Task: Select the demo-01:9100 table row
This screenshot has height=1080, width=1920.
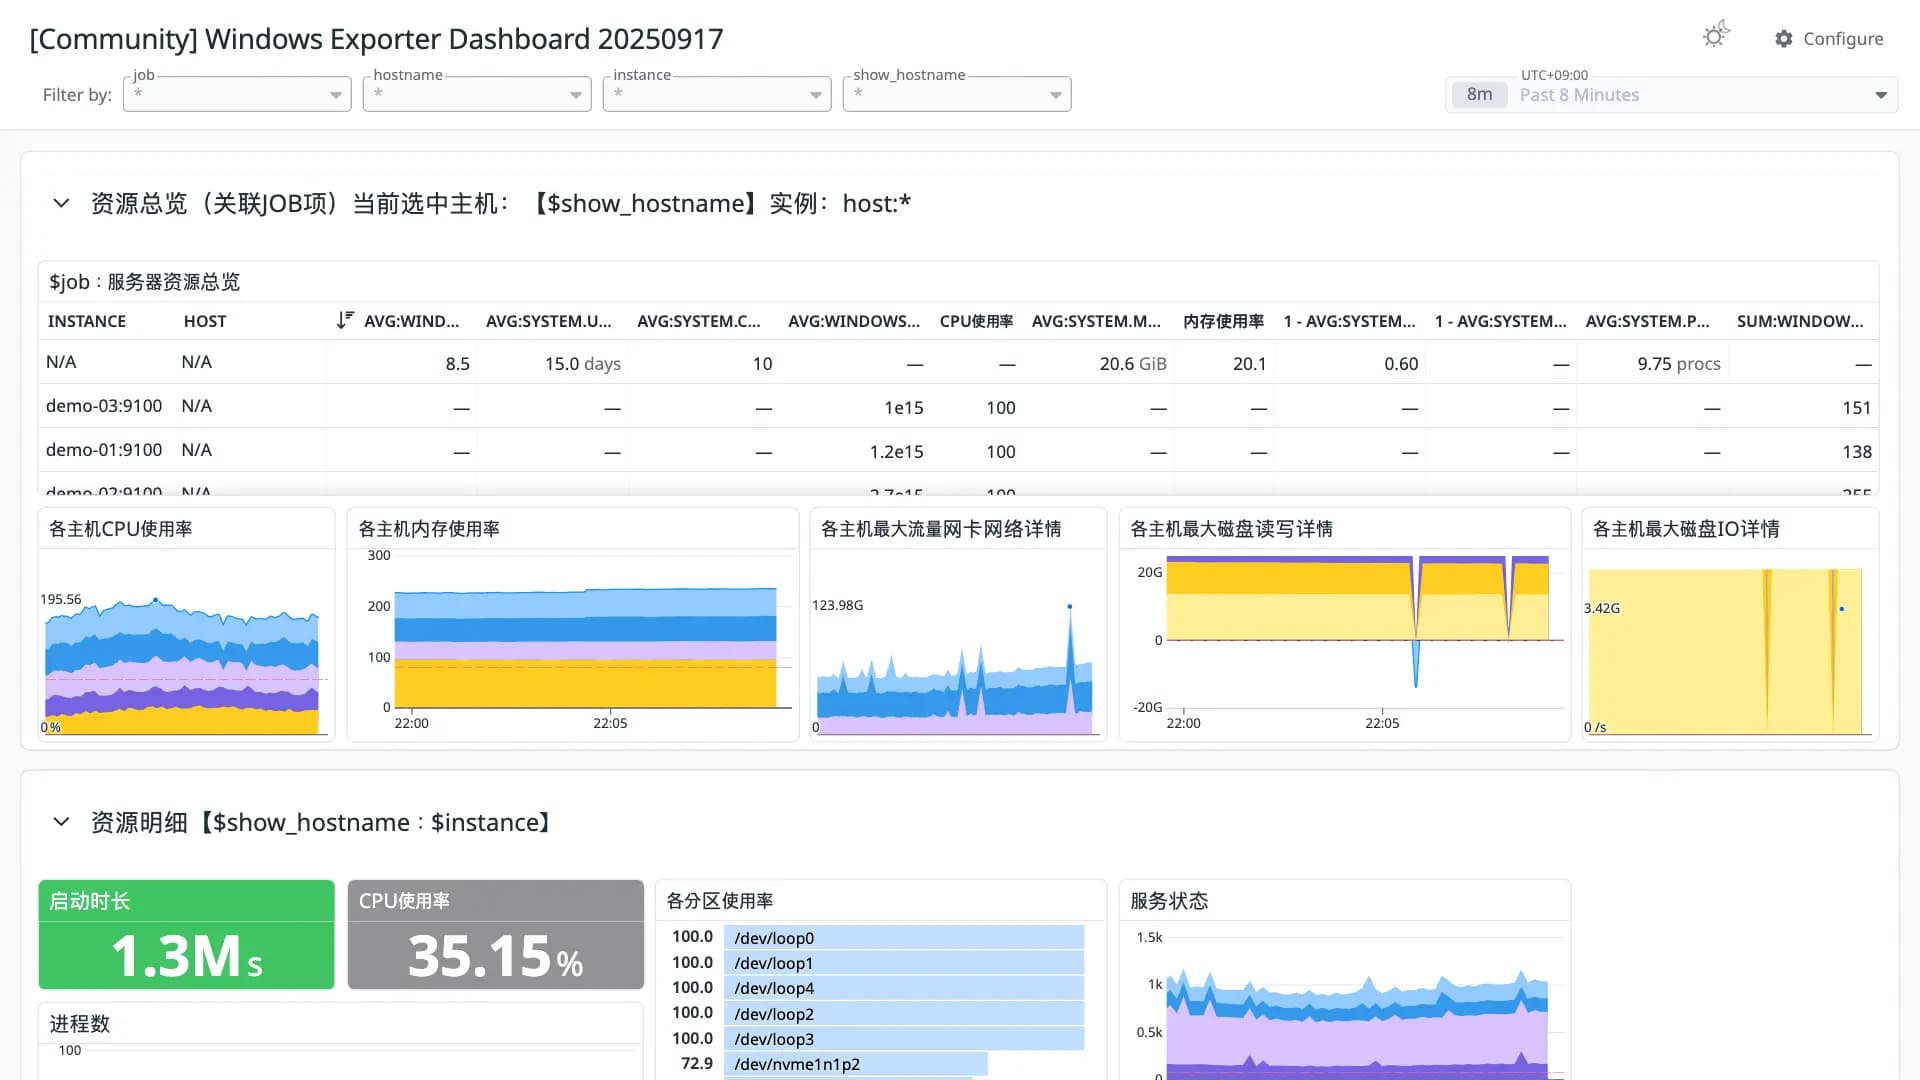Action: 958,450
